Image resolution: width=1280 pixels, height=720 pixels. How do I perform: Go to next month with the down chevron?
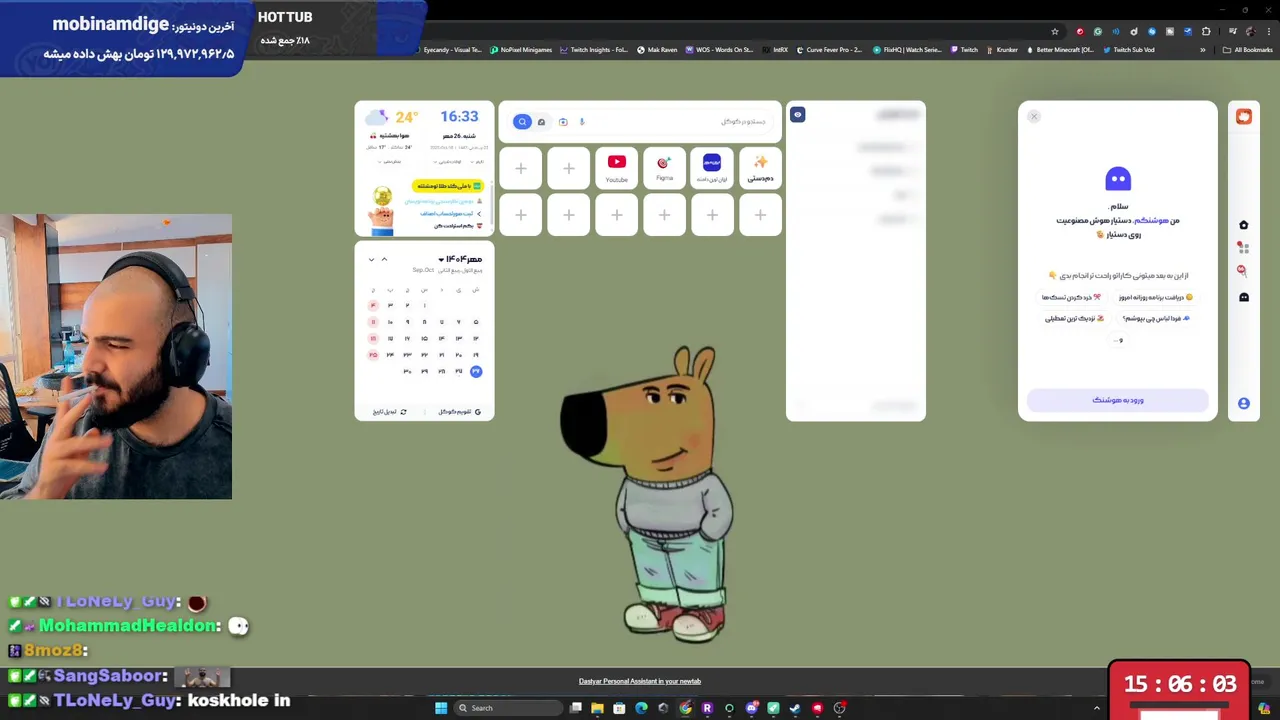371,259
